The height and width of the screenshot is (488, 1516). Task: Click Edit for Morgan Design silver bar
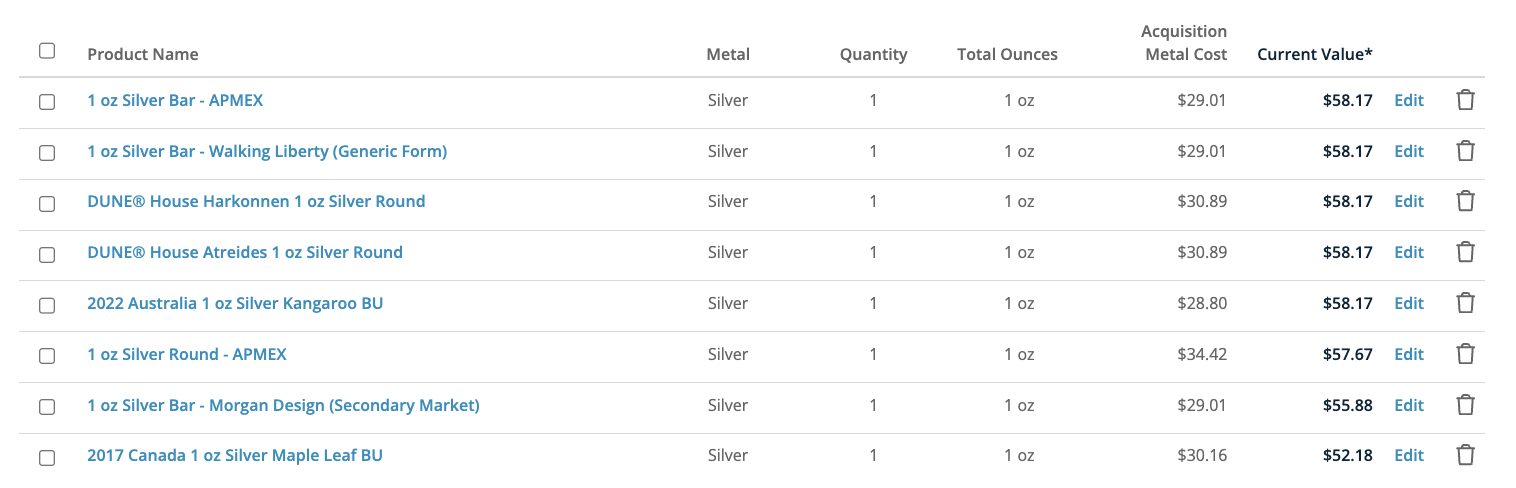point(1408,405)
